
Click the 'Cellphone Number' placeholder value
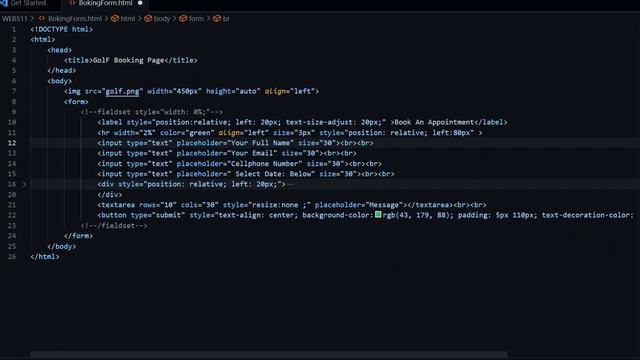(264, 164)
